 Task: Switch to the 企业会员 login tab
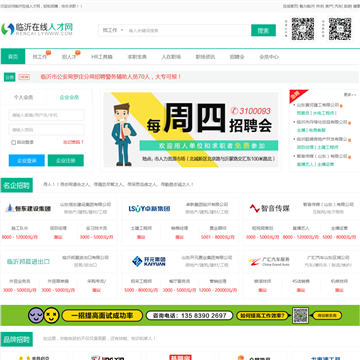coord(69,97)
